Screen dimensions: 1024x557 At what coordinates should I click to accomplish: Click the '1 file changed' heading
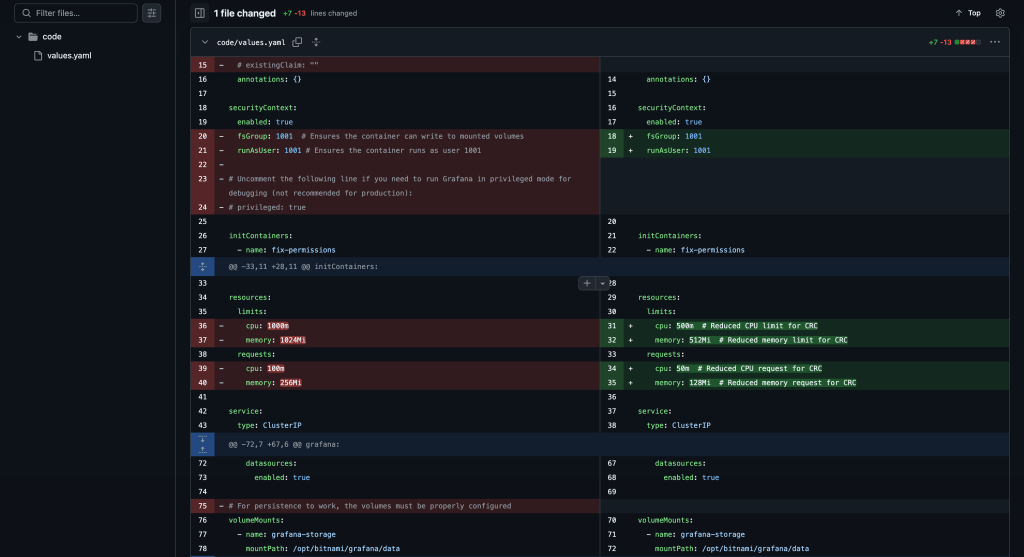244,13
